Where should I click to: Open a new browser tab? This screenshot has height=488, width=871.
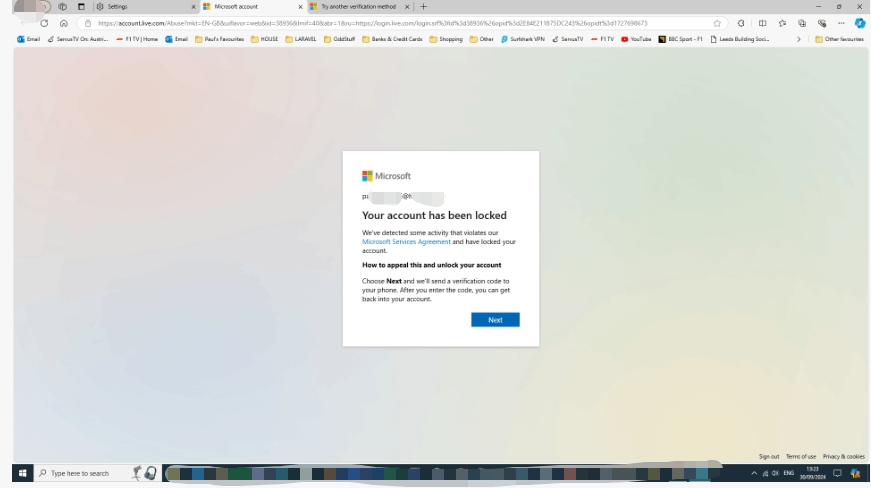423,7
